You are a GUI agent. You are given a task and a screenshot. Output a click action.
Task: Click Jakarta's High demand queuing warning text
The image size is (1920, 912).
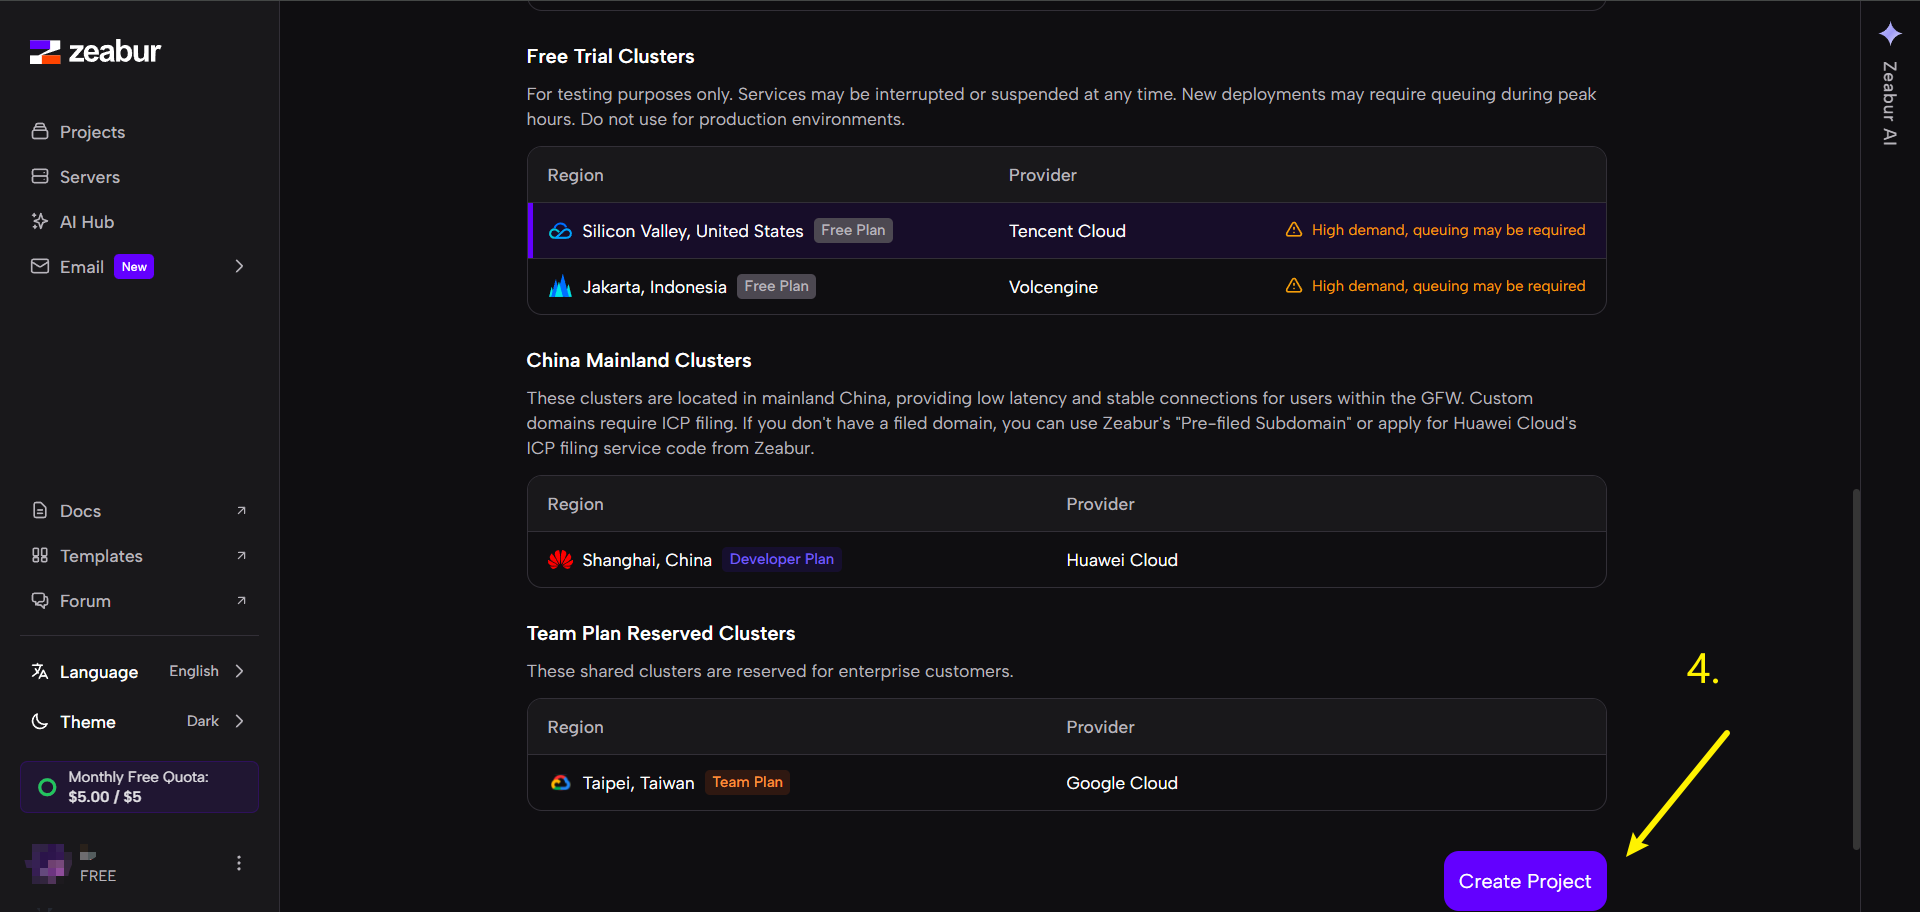[1448, 286]
